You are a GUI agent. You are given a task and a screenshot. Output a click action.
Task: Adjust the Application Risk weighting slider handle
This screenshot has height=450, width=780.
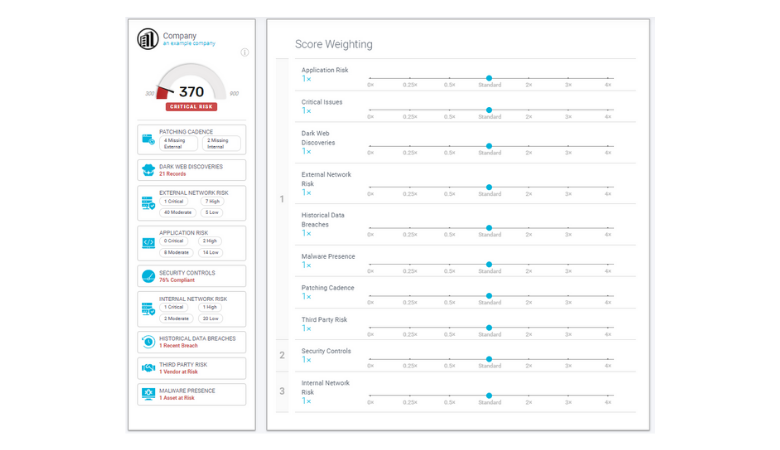tap(489, 78)
